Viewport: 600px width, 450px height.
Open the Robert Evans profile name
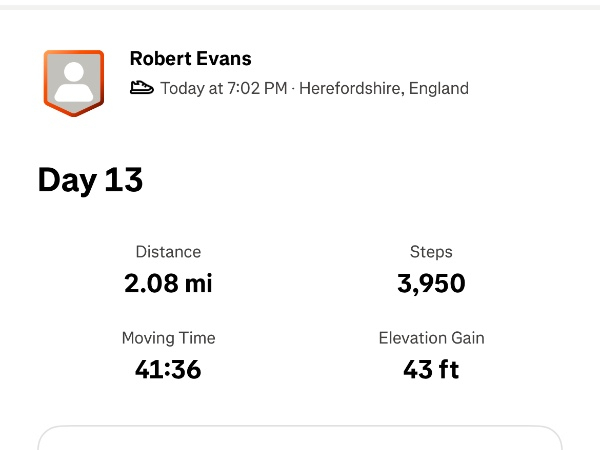190,59
